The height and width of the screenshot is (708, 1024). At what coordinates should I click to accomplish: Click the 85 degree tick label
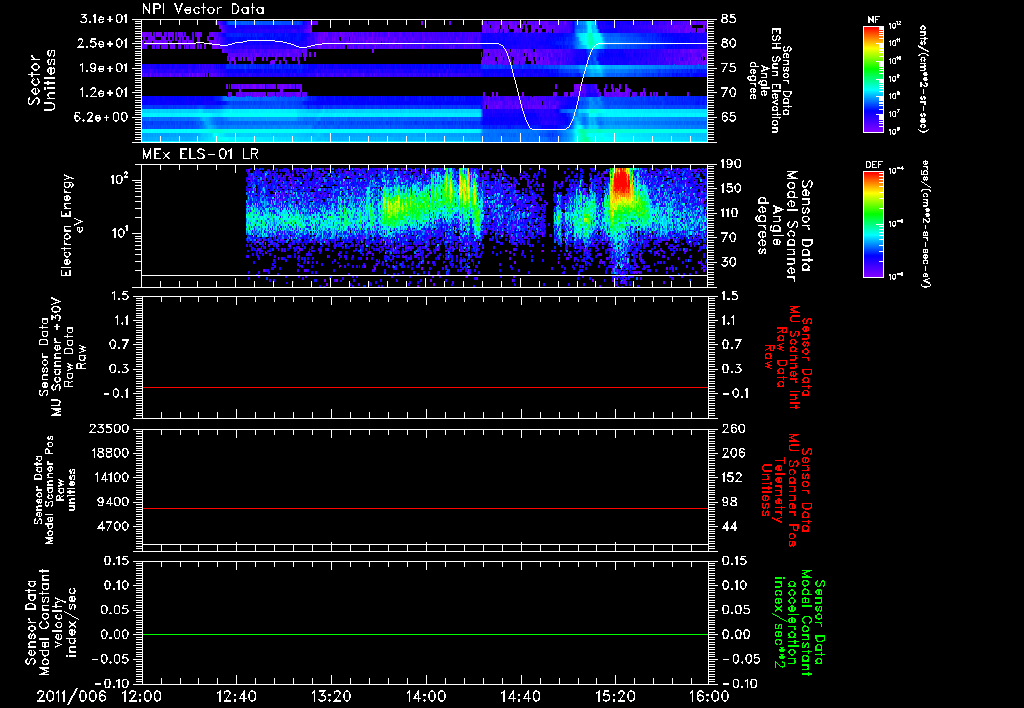pos(729,18)
